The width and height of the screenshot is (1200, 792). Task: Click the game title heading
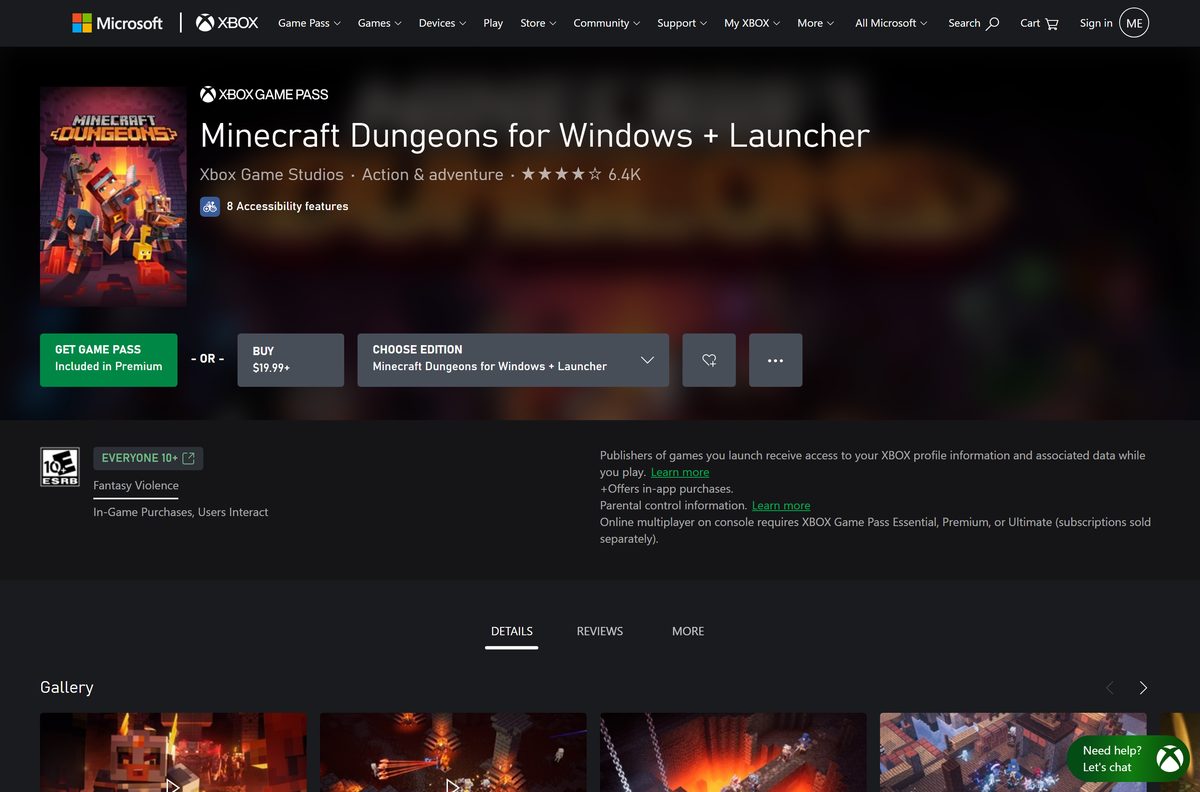[535, 135]
